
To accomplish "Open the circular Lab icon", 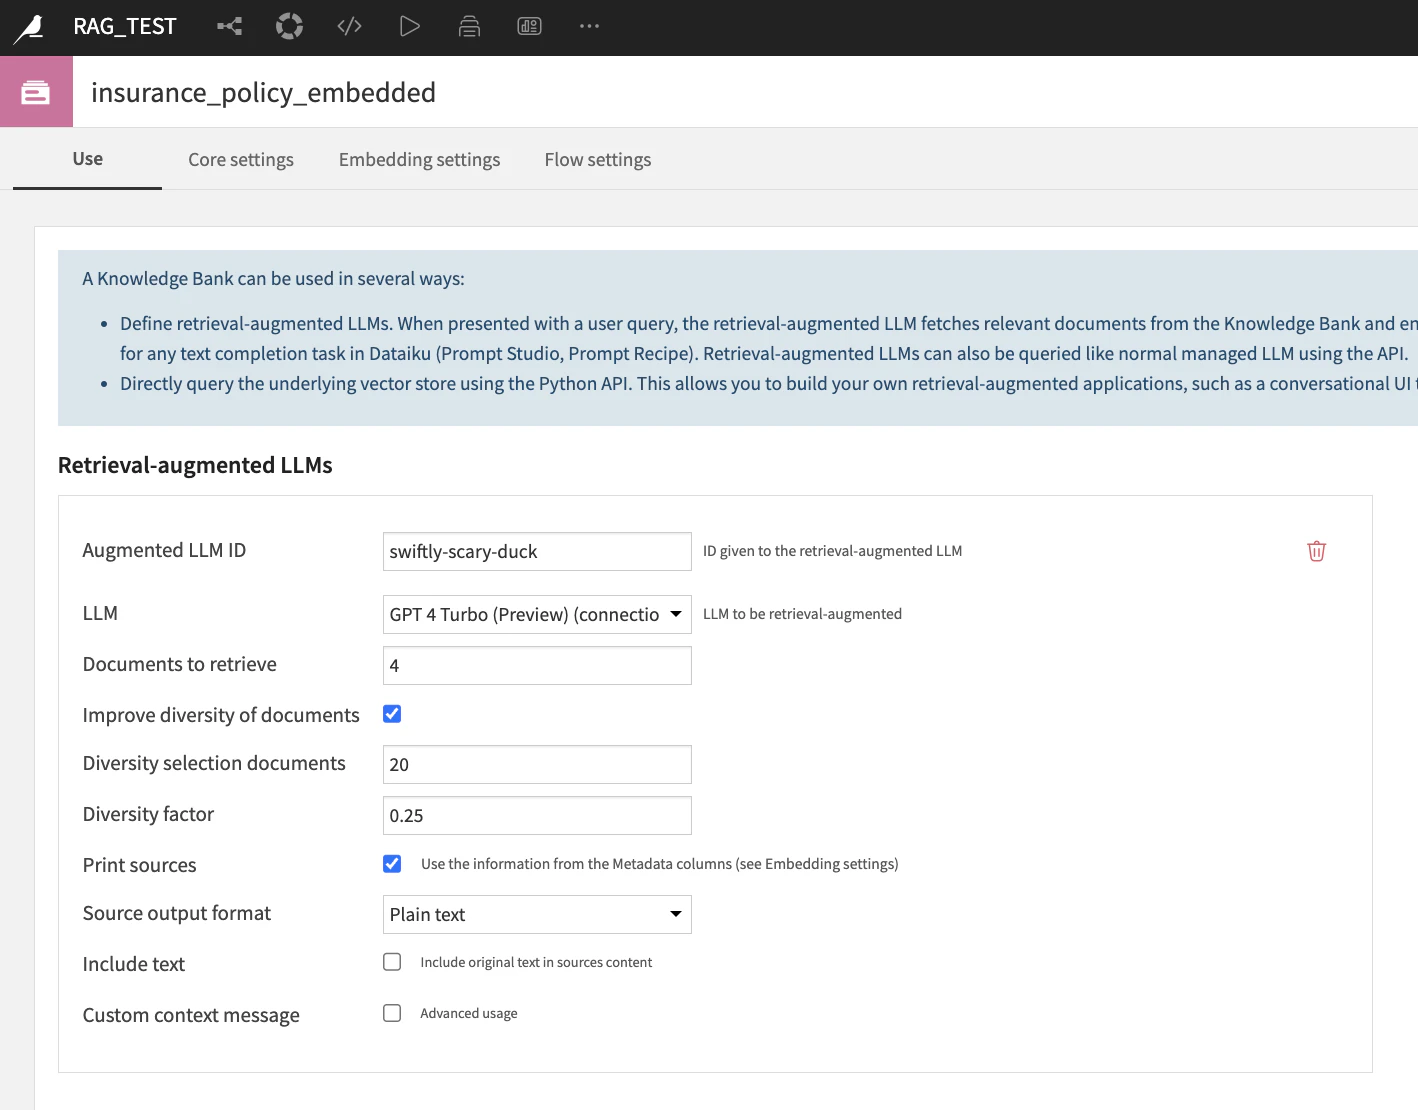I will click(x=289, y=26).
